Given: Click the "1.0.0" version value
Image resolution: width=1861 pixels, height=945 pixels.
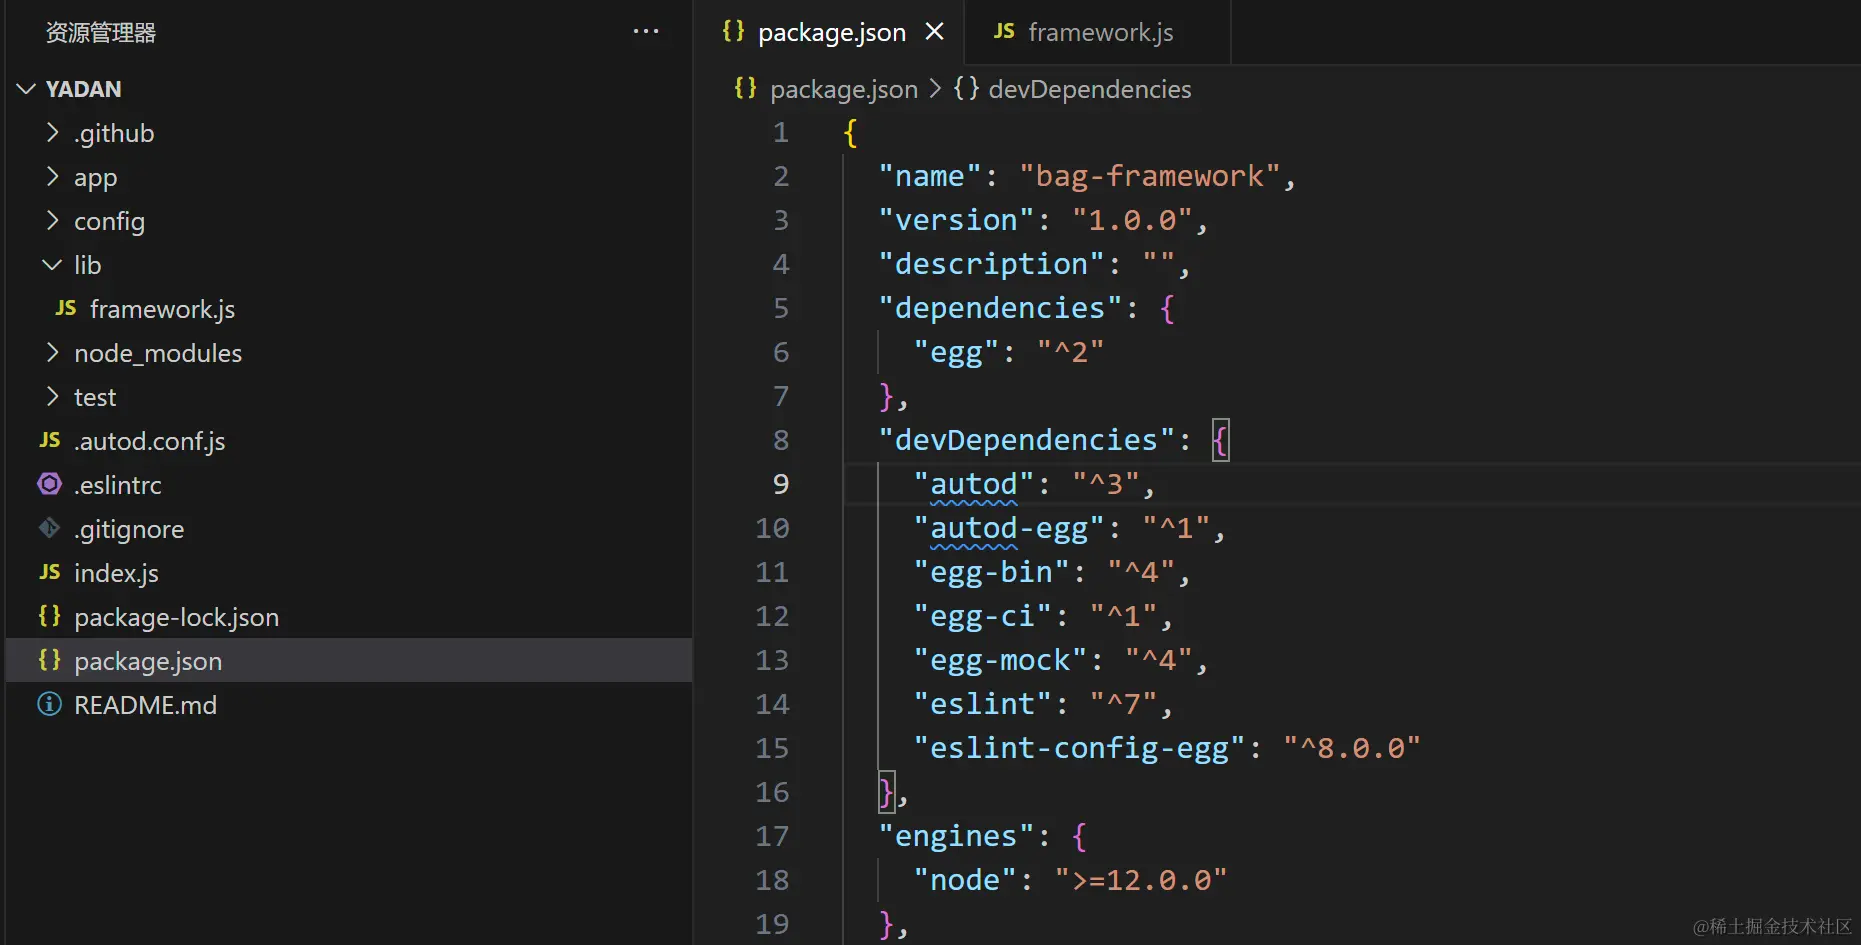Looking at the screenshot, I should 1132,220.
